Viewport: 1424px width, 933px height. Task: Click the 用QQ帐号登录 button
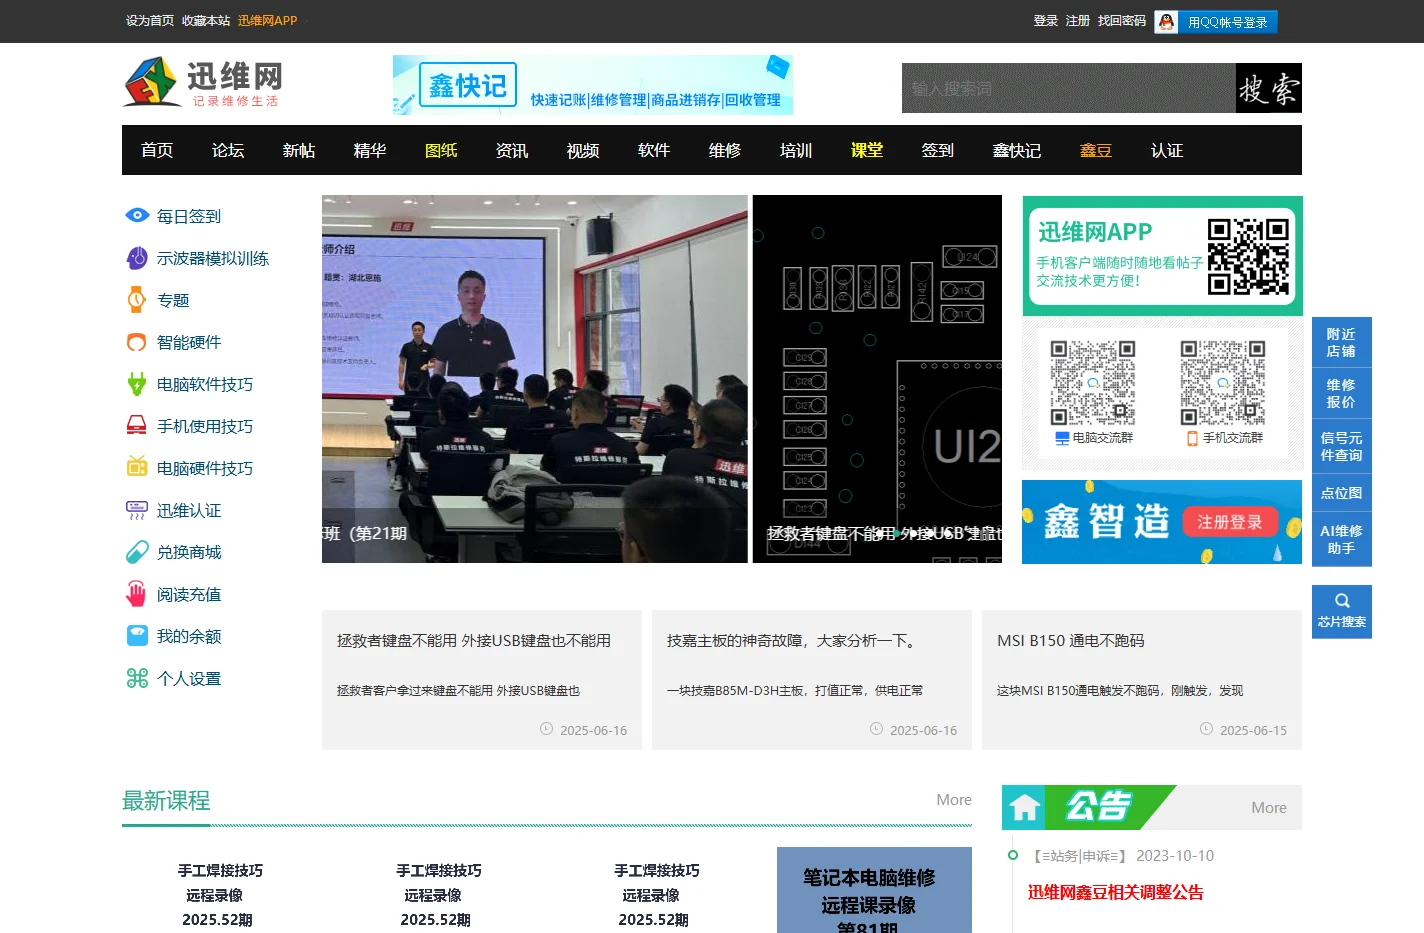[x=1217, y=22]
